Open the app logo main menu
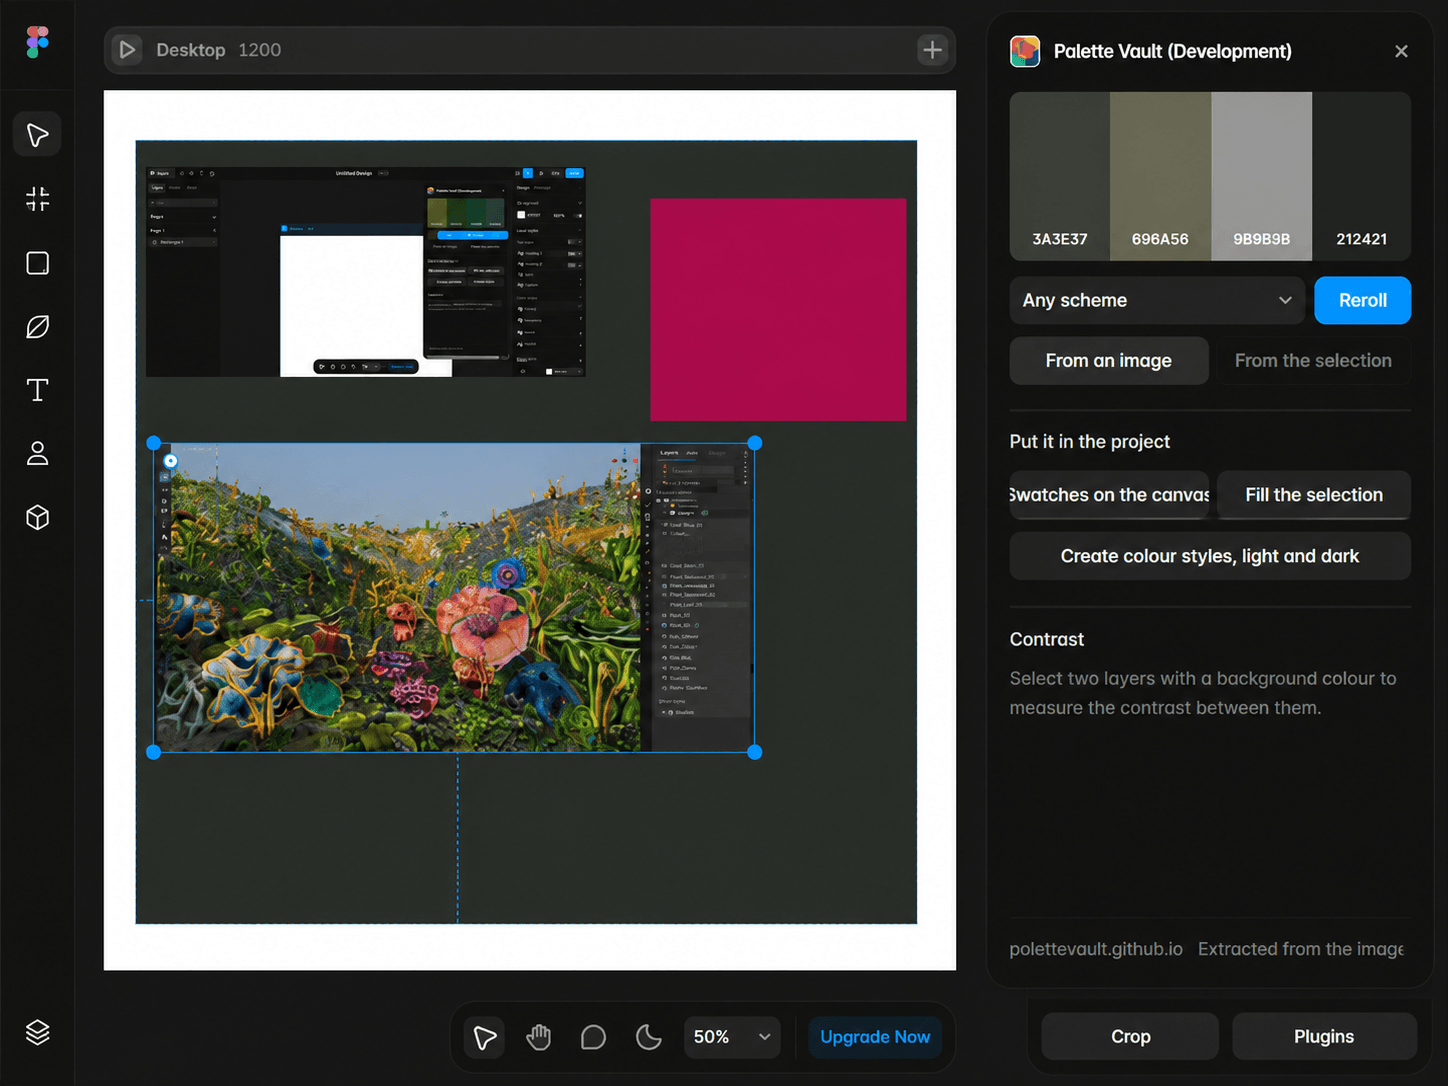This screenshot has height=1086, width=1448. [x=37, y=42]
